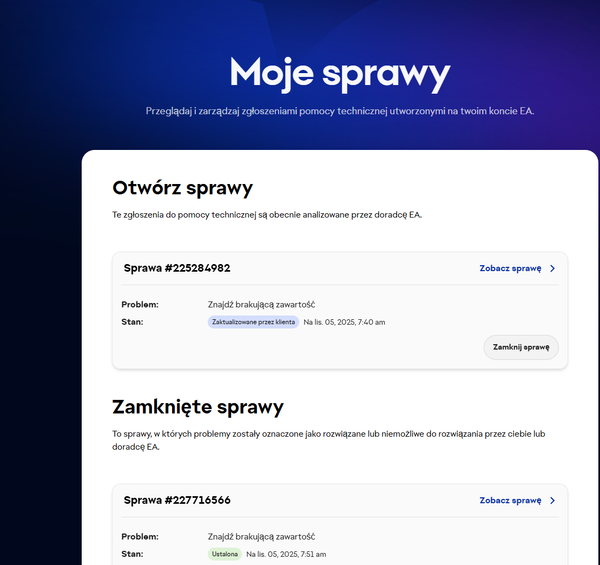Select the 'Sprawa #227716566' case title
The image size is (600, 565).
click(177, 500)
